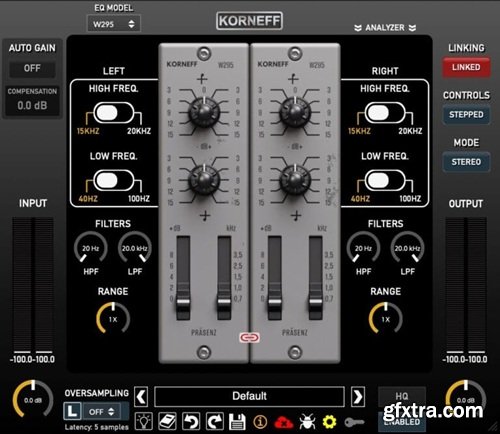Viewport: 500px width, 434px height.
Task: Click the red cloud icon
Action: pos(283,422)
